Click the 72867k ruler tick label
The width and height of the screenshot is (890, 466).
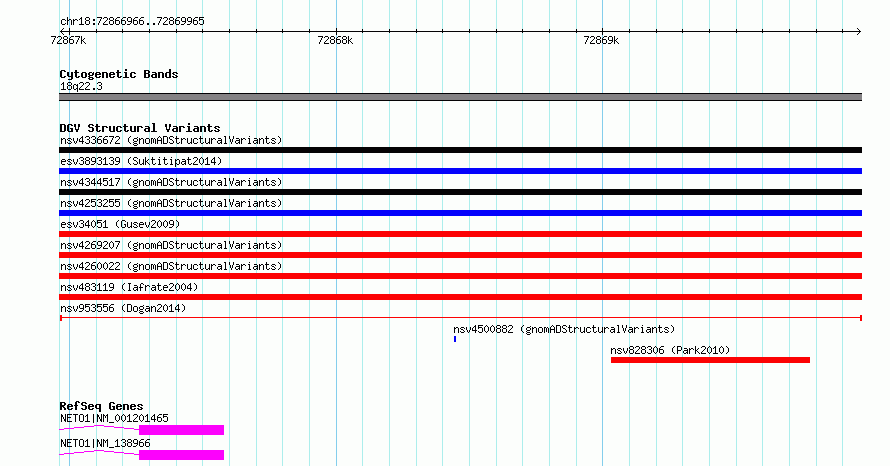click(68, 40)
